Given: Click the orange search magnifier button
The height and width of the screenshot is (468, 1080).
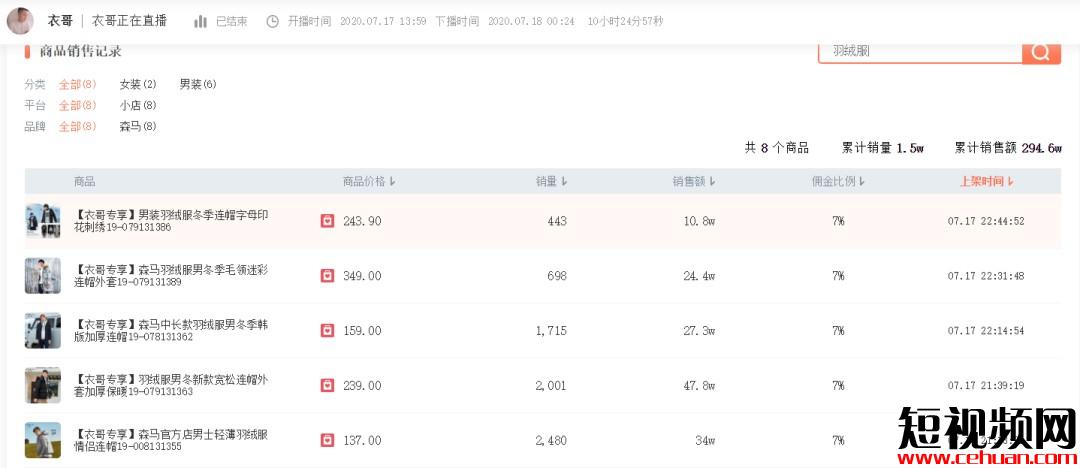Looking at the screenshot, I should (x=1041, y=52).
